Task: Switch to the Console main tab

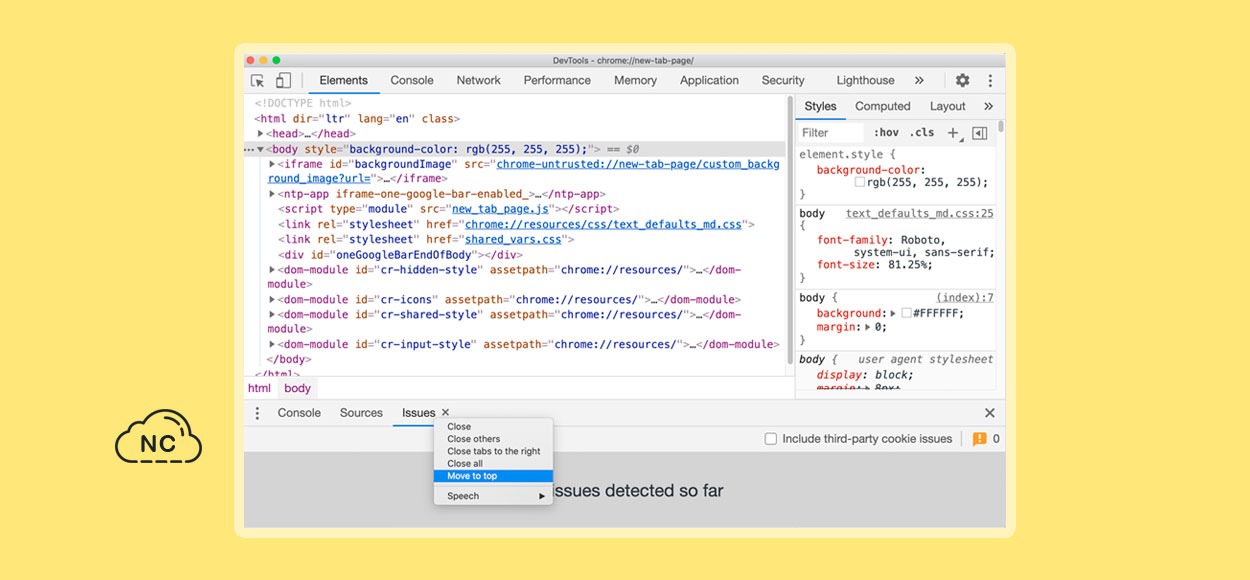Action: (x=412, y=81)
